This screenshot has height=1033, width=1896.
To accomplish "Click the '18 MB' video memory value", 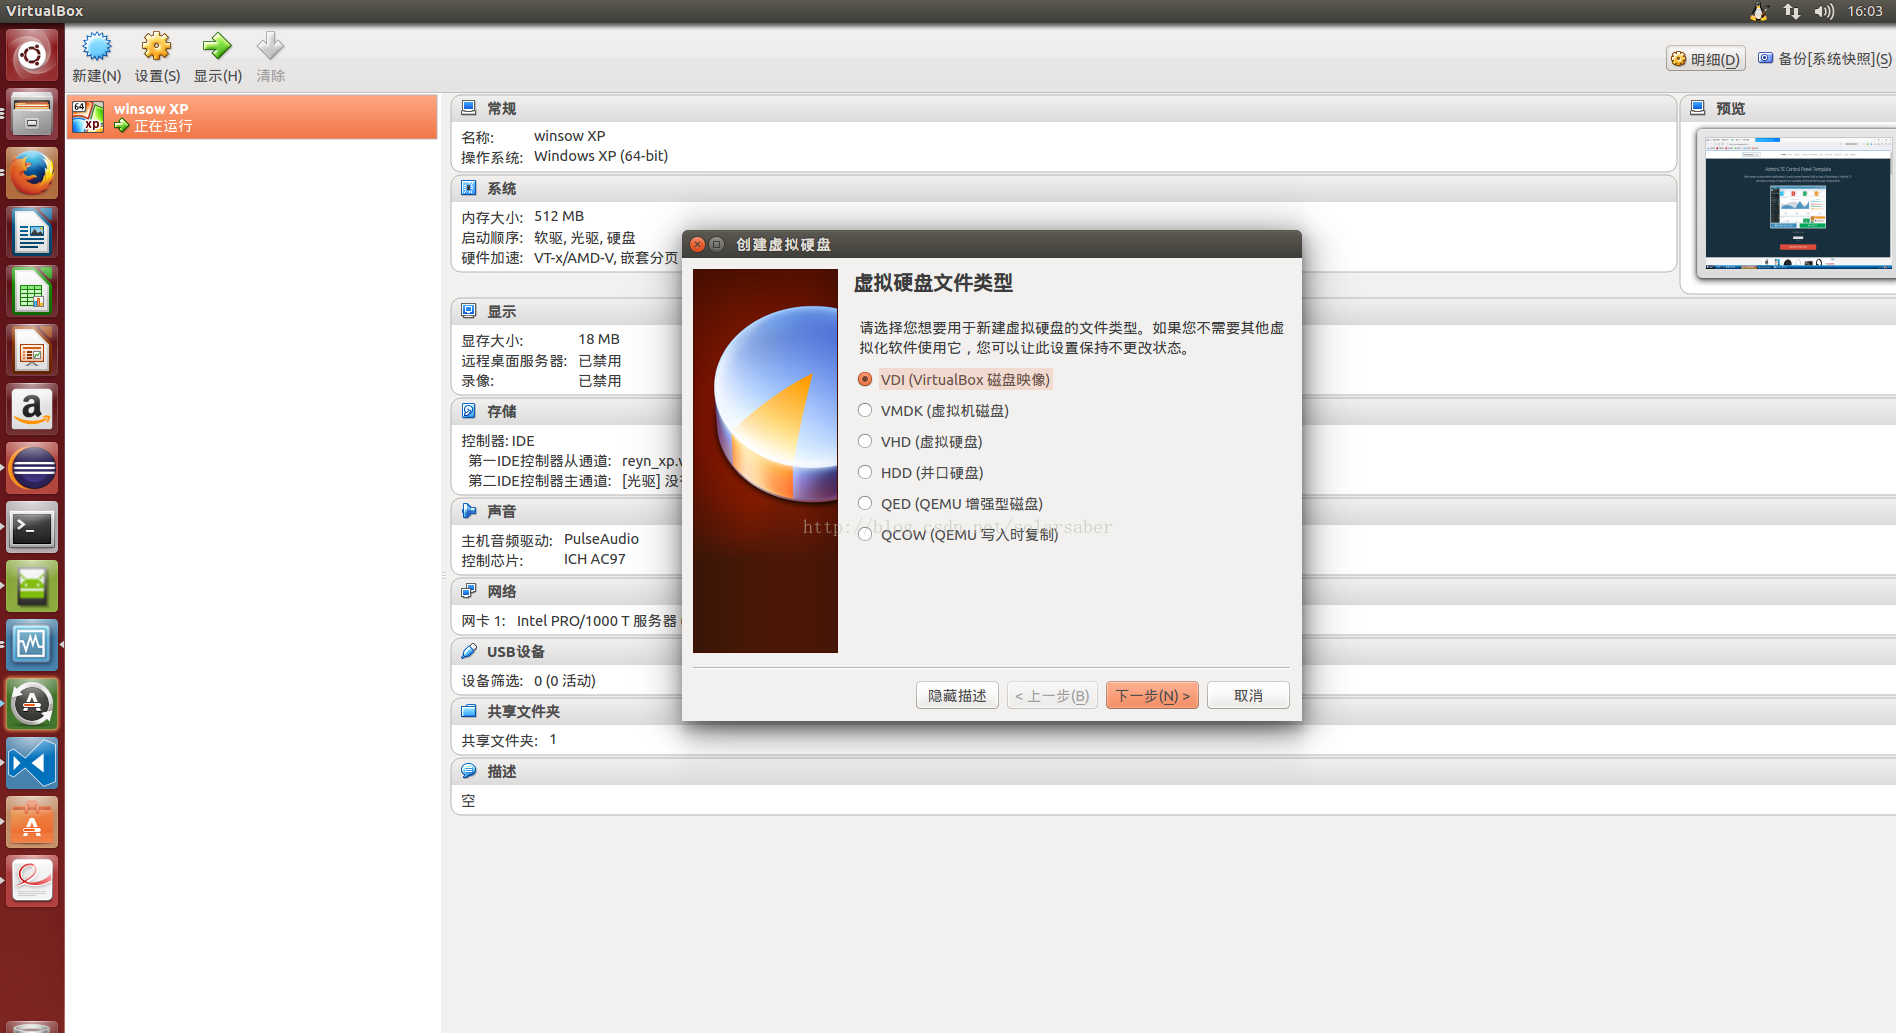I will coord(599,339).
